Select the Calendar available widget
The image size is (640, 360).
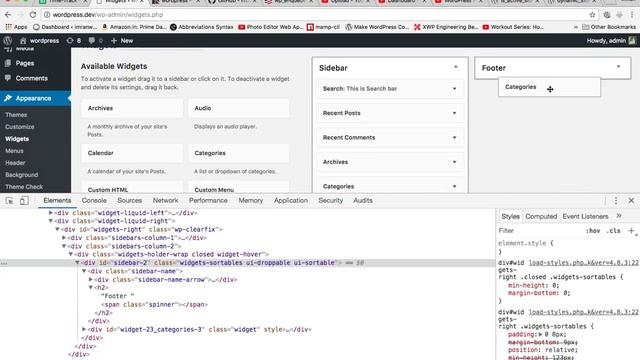pos(132,153)
